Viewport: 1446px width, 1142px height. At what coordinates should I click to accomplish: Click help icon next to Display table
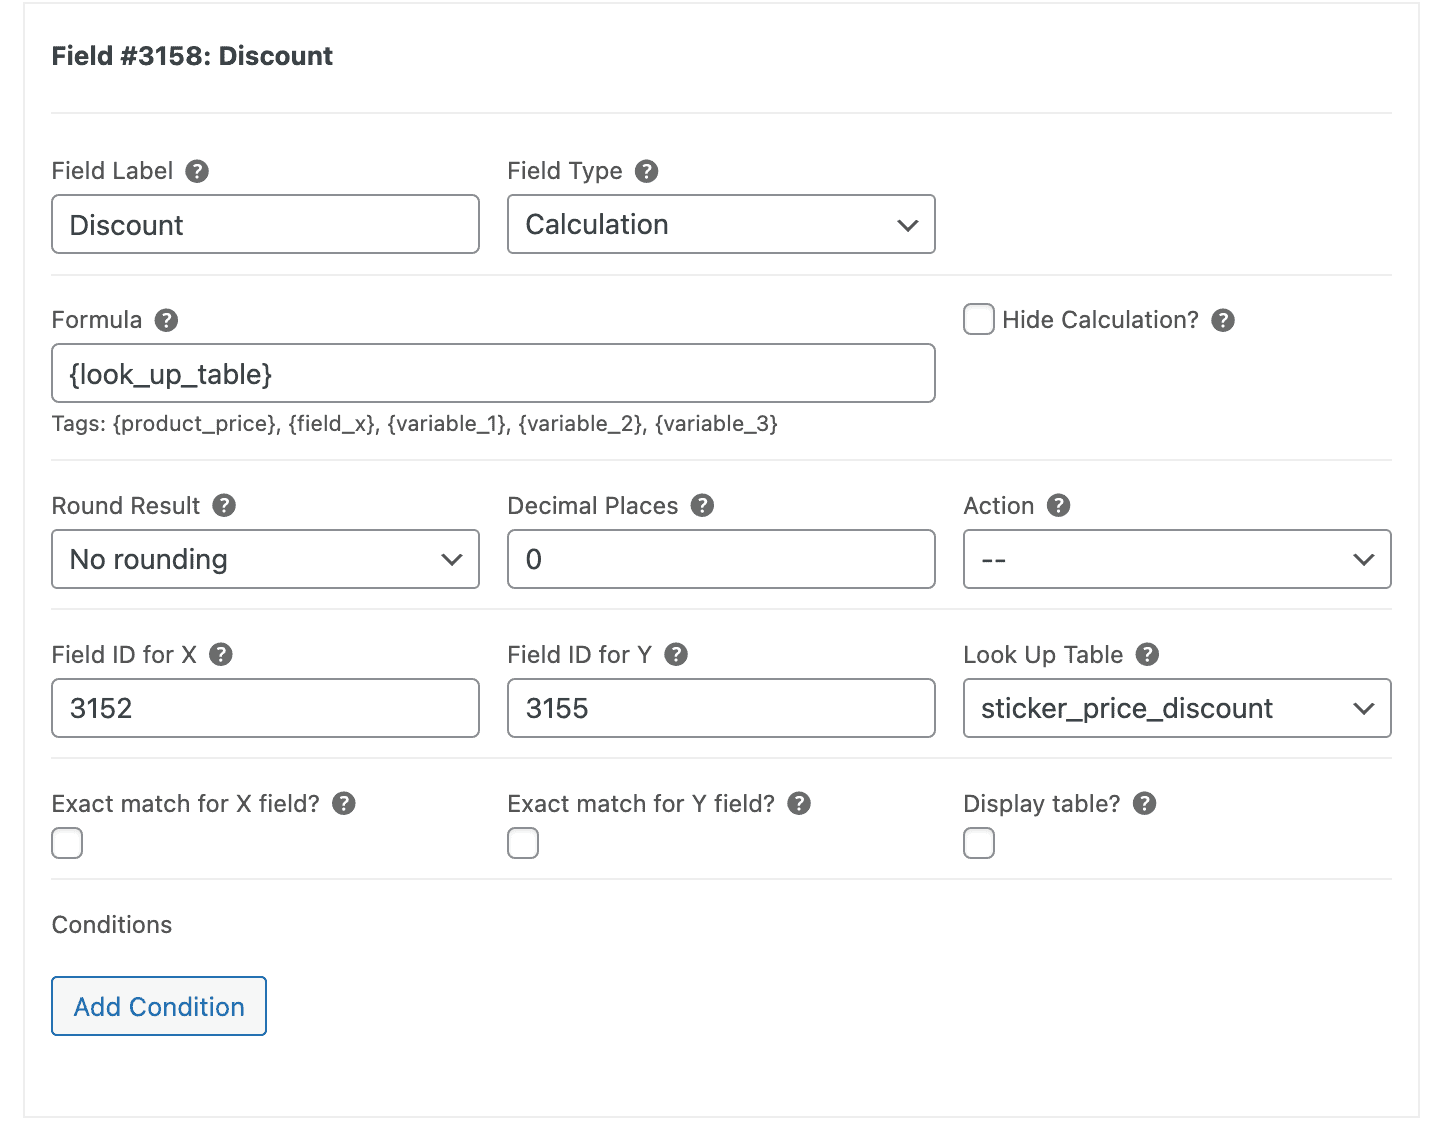[x=1145, y=803]
